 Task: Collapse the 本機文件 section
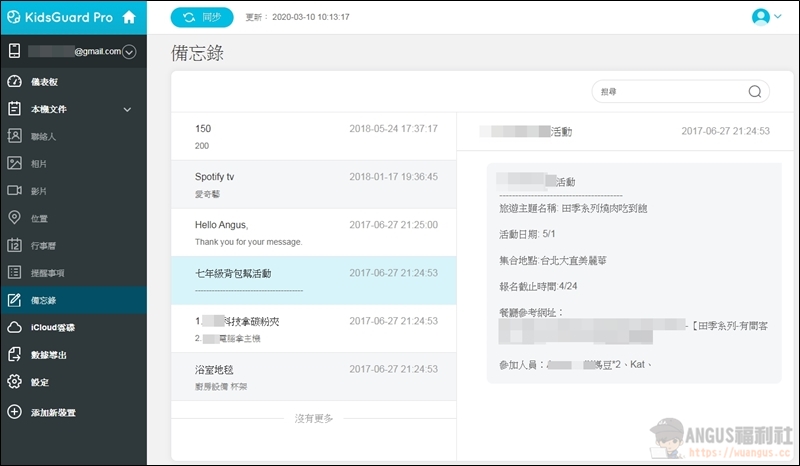point(127,109)
